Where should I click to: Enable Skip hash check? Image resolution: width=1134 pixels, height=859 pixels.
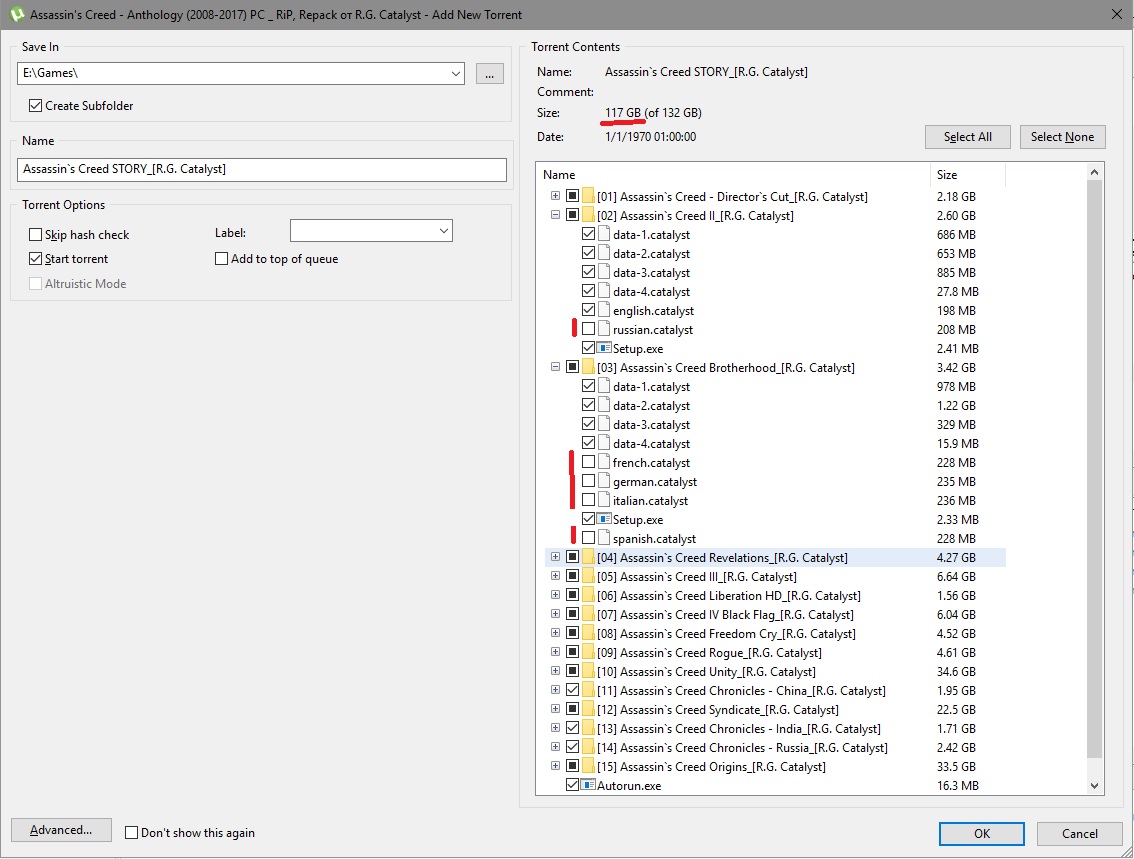click(35, 234)
